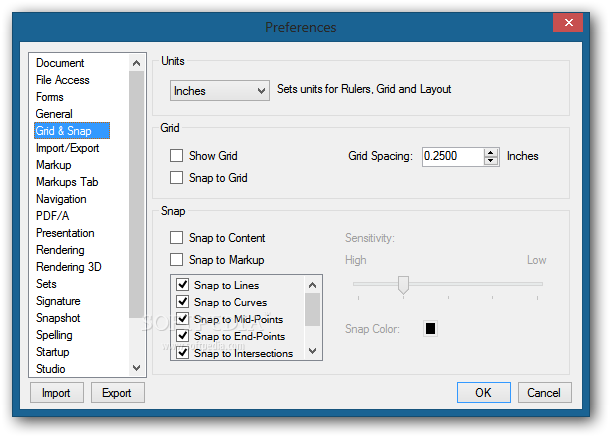Open PDF/A preferences category
The height and width of the screenshot is (437, 610).
(x=52, y=216)
